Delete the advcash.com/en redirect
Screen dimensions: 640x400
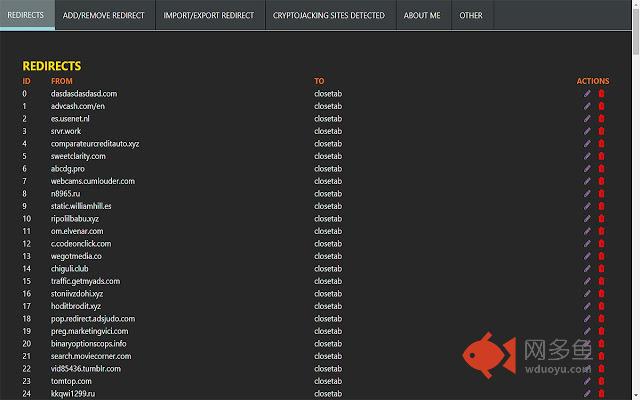601,106
